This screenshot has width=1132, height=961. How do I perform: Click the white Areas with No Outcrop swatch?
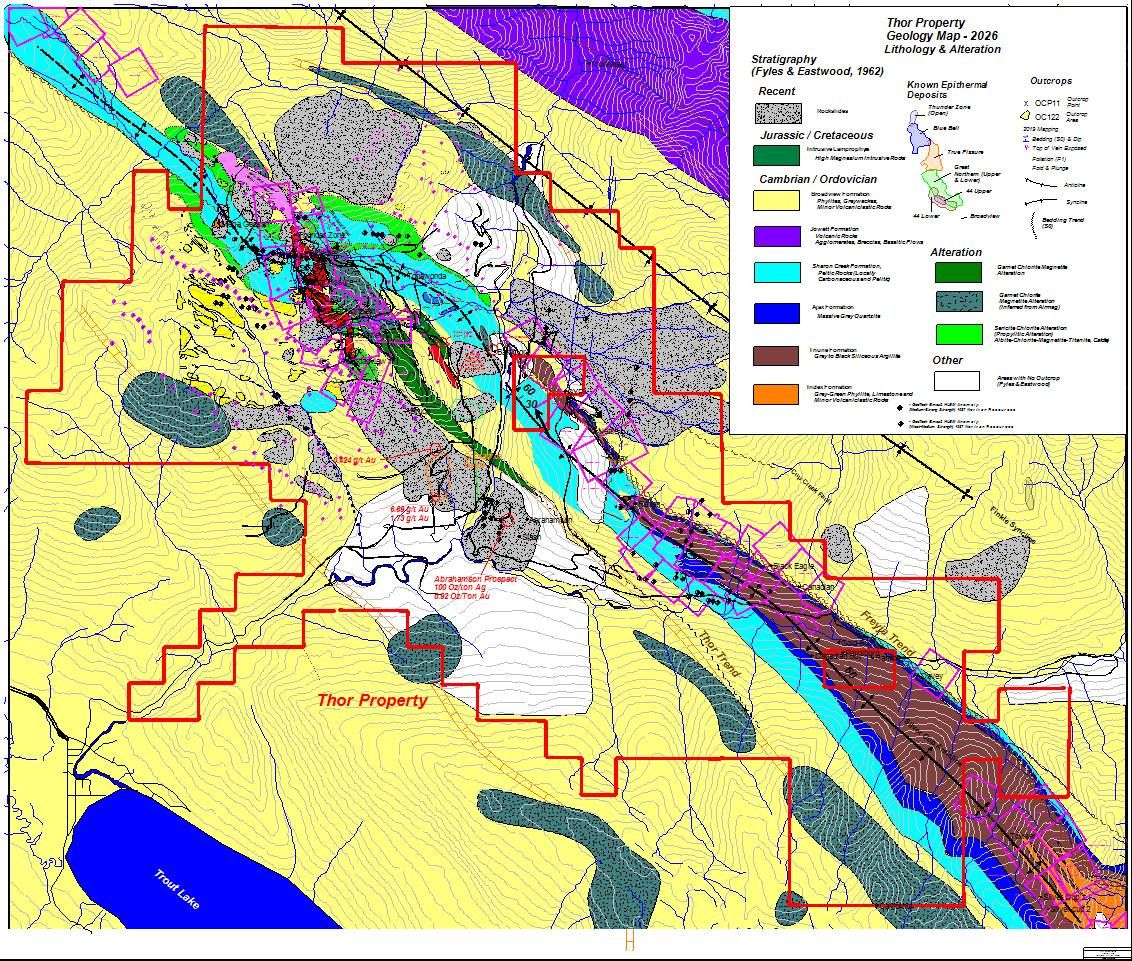957,380
